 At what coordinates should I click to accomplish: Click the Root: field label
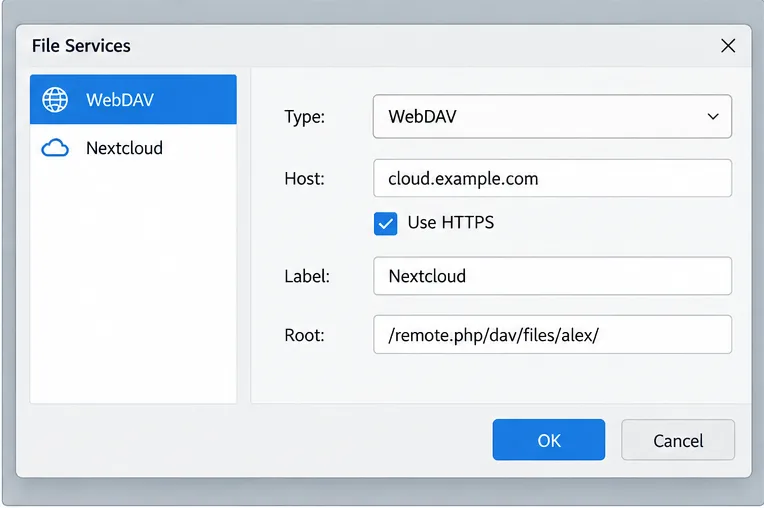coord(305,335)
